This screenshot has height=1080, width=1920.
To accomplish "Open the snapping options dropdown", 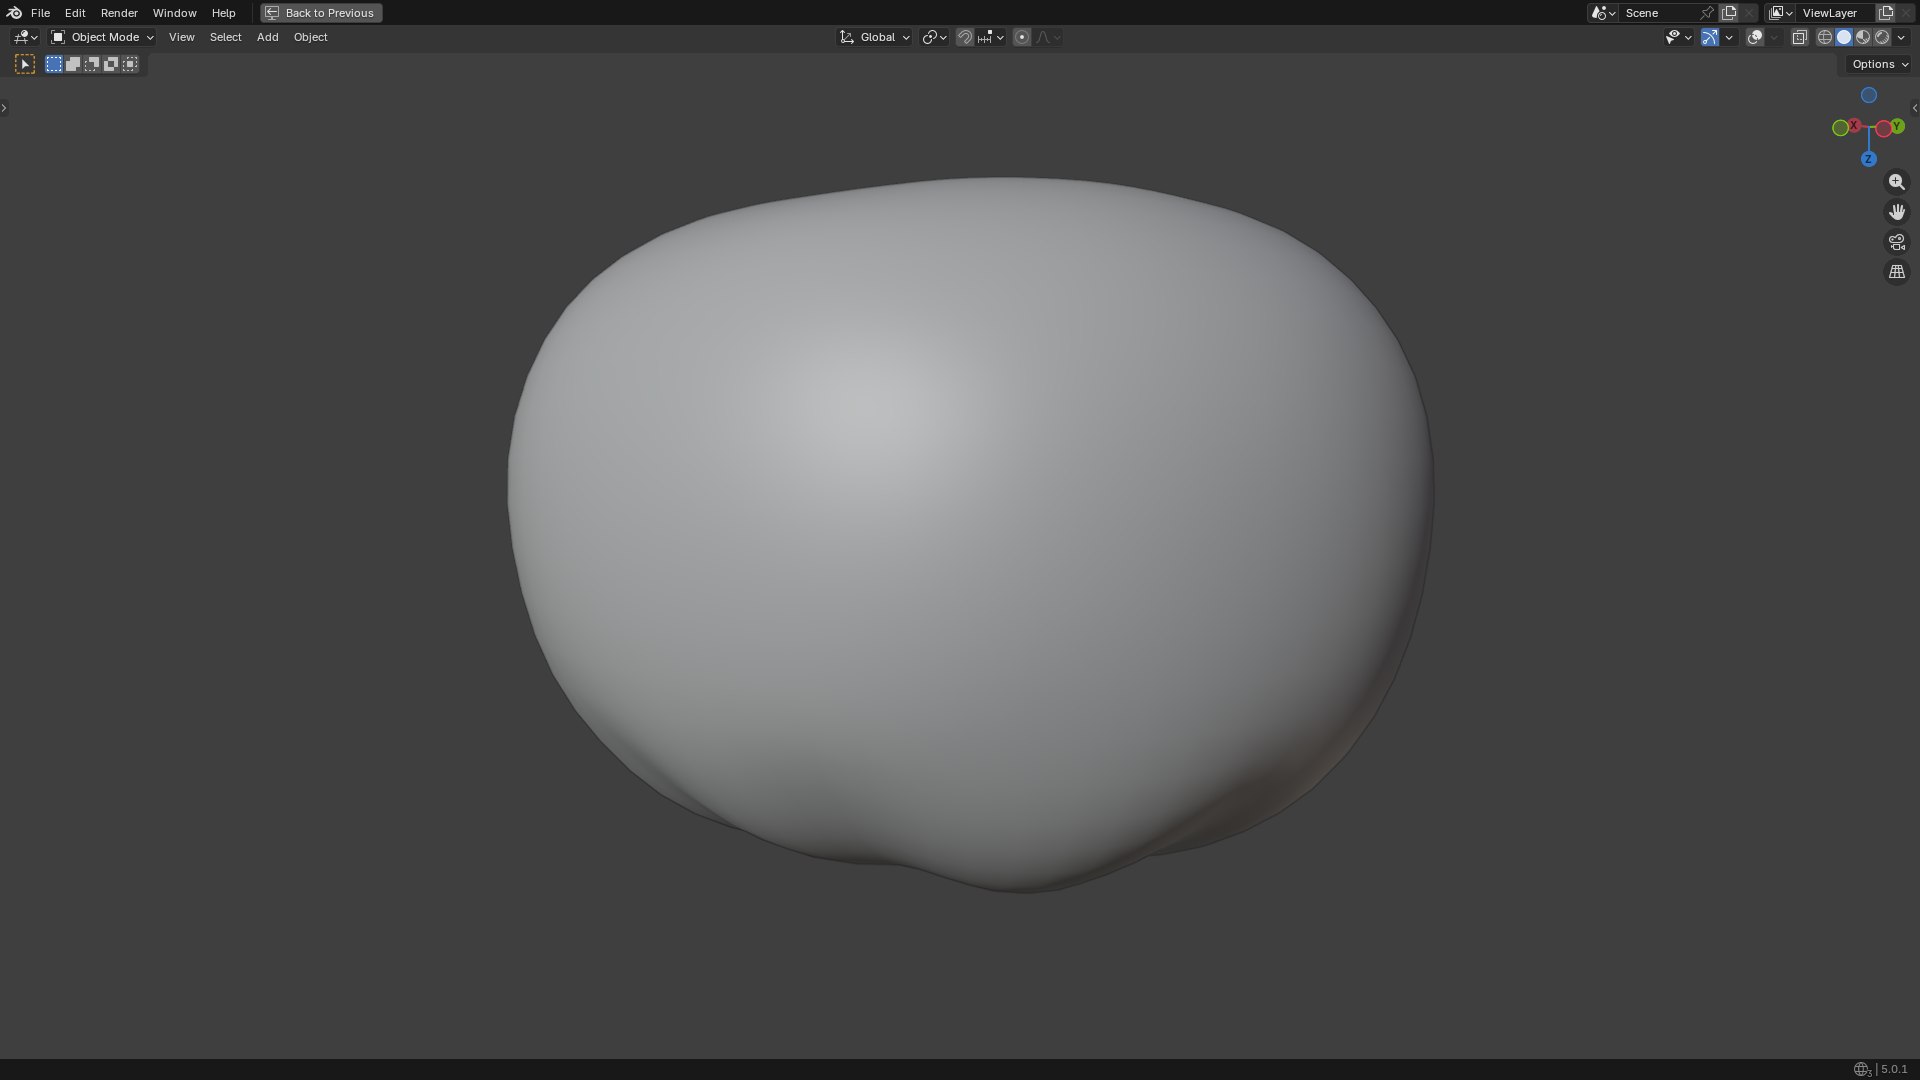I will pyautogui.click(x=991, y=37).
